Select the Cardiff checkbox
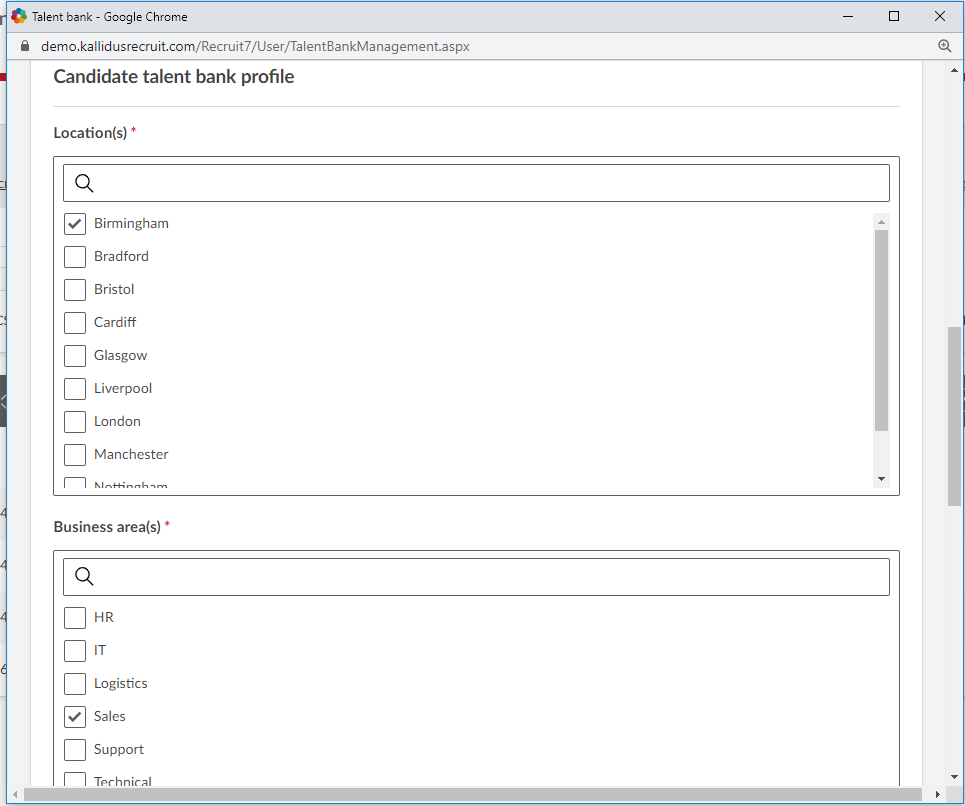965x806 pixels. [x=75, y=323]
